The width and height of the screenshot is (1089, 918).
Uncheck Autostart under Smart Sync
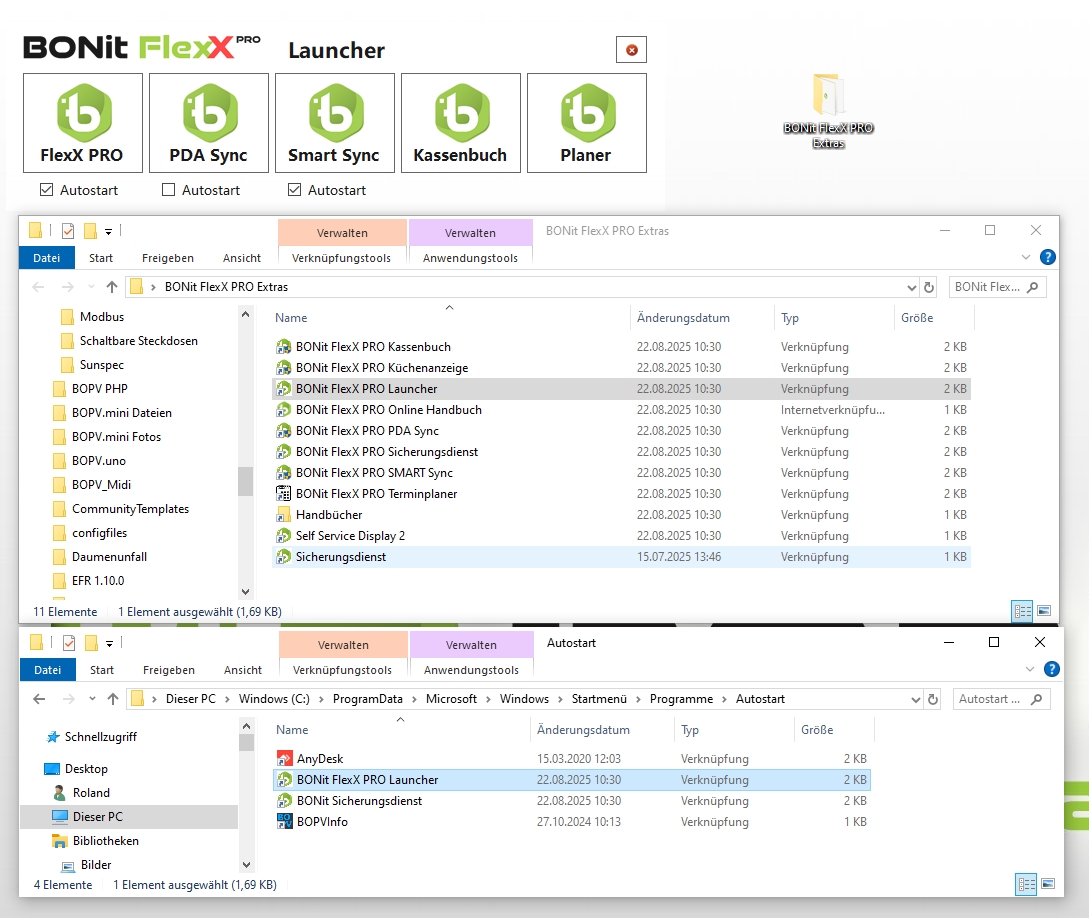(294, 190)
